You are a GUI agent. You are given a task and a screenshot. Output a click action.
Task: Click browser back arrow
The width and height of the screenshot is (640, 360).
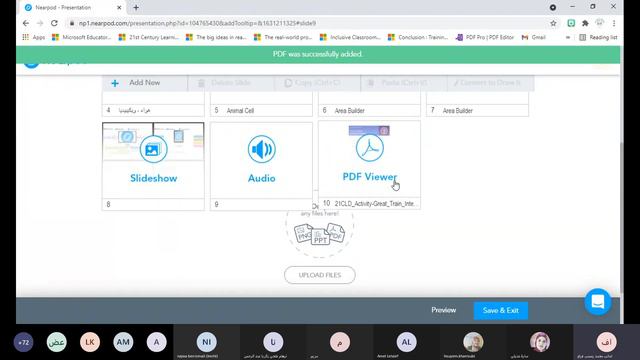(26, 23)
